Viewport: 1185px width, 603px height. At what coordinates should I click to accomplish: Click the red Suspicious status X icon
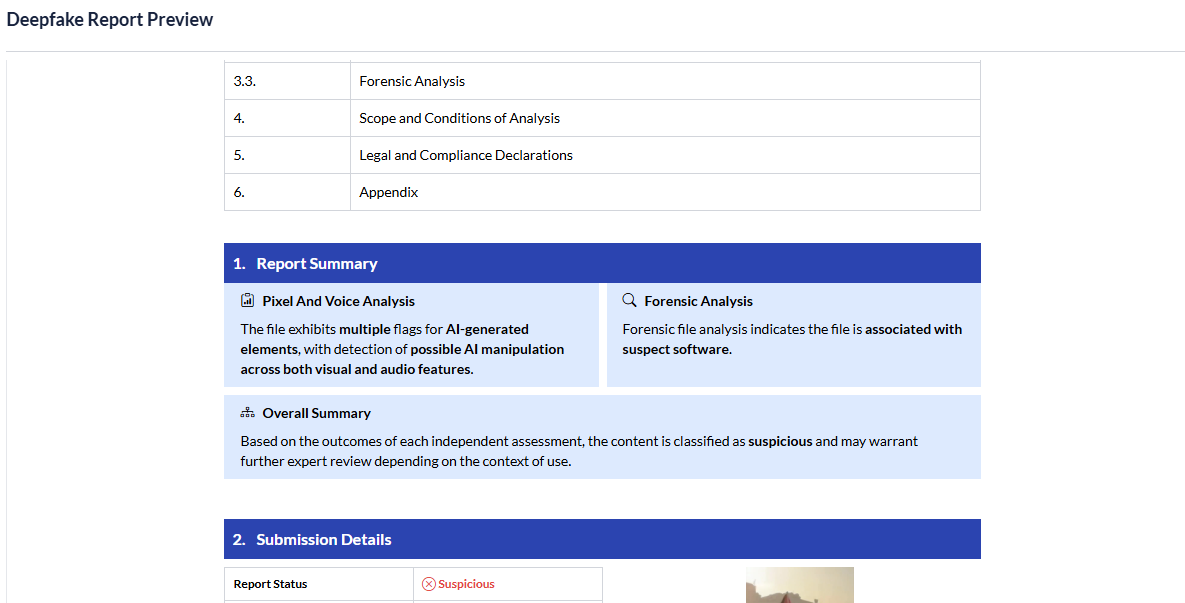pos(429,584)
